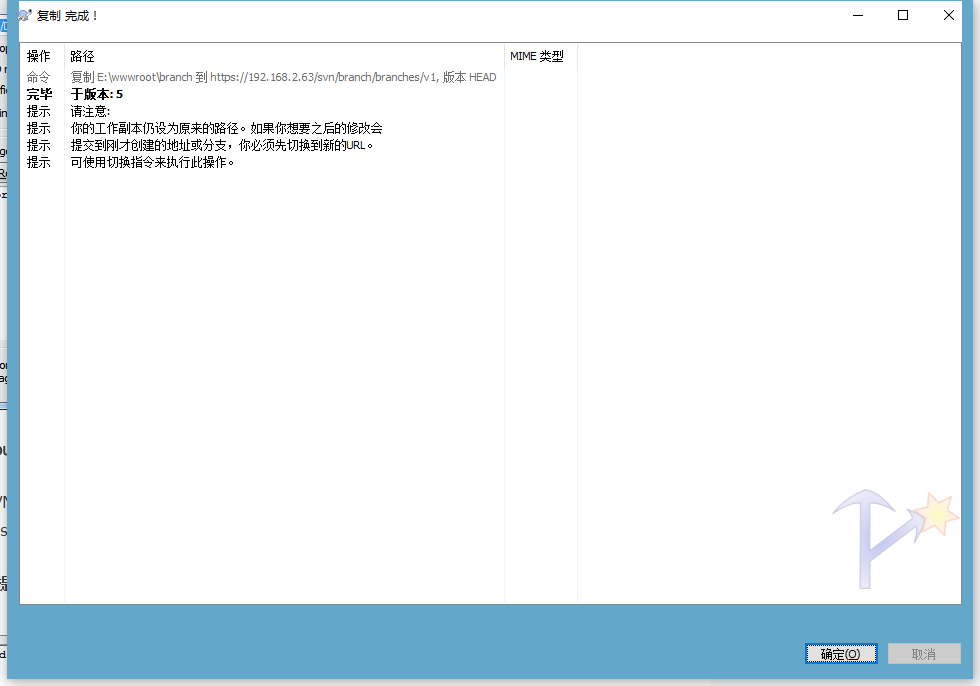Image resolution: width=980 pixels, height=686 pixels.
Task: Click the 命令 cell in 操作 column
Action: point(38,77)
